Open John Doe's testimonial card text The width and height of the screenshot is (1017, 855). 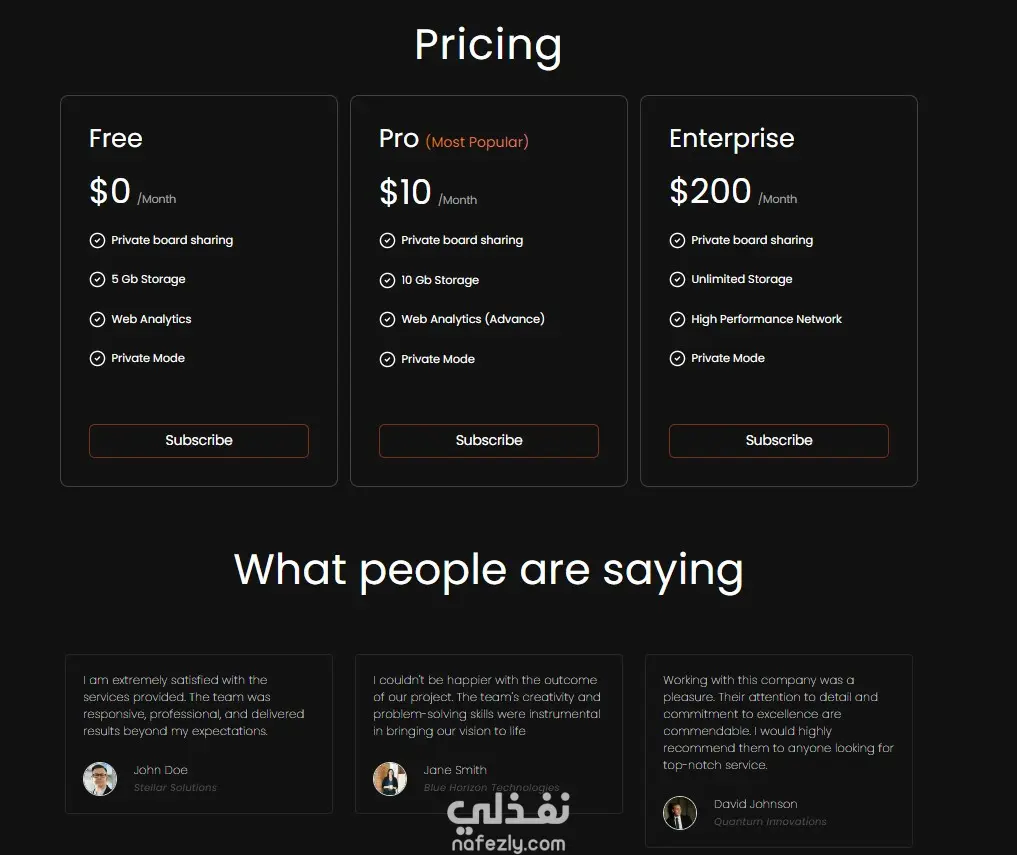(193, 706)
